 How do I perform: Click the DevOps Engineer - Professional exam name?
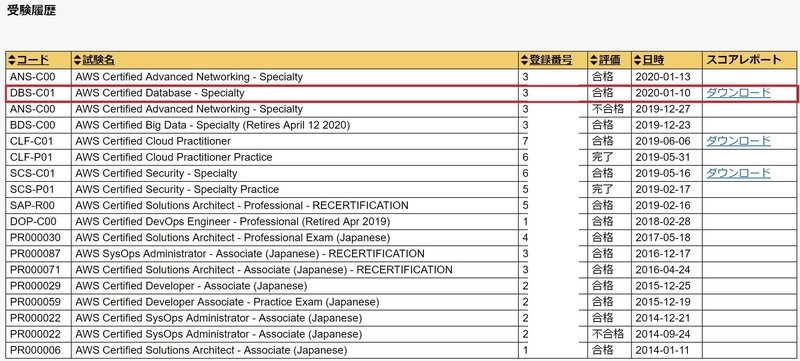[233, 221]
